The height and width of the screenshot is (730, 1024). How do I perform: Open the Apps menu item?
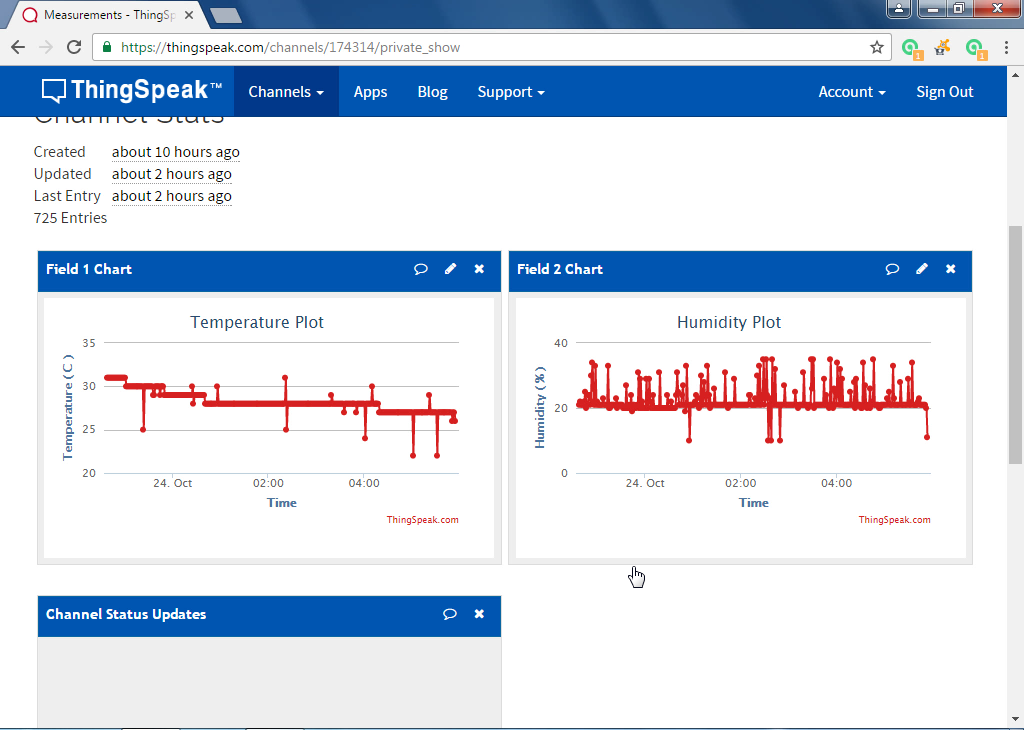coord(370,92)
